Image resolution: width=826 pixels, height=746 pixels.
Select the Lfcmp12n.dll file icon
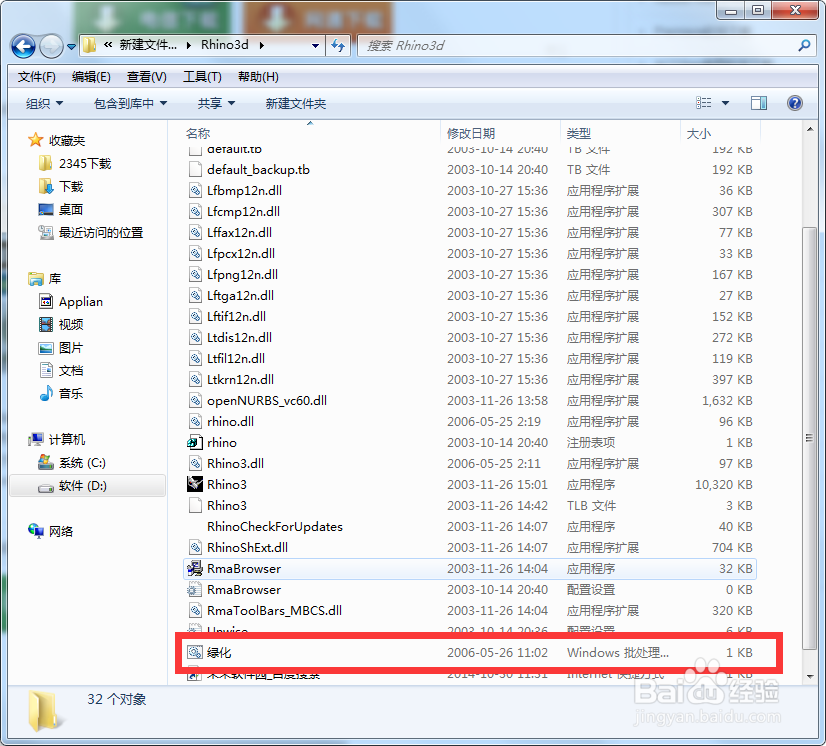(x=195, y=212)
